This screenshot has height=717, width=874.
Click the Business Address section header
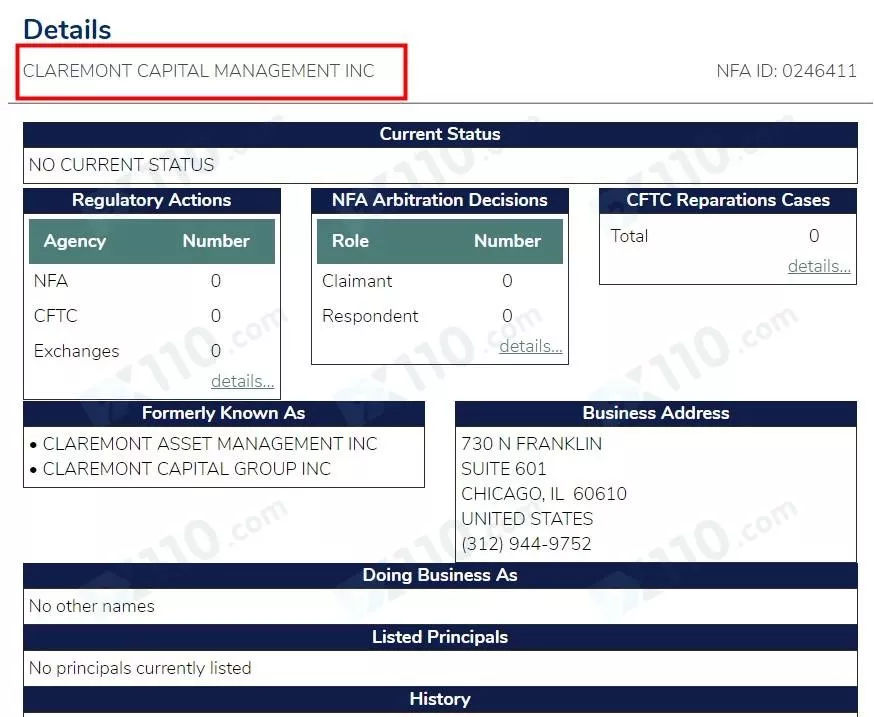coord(656,413)
